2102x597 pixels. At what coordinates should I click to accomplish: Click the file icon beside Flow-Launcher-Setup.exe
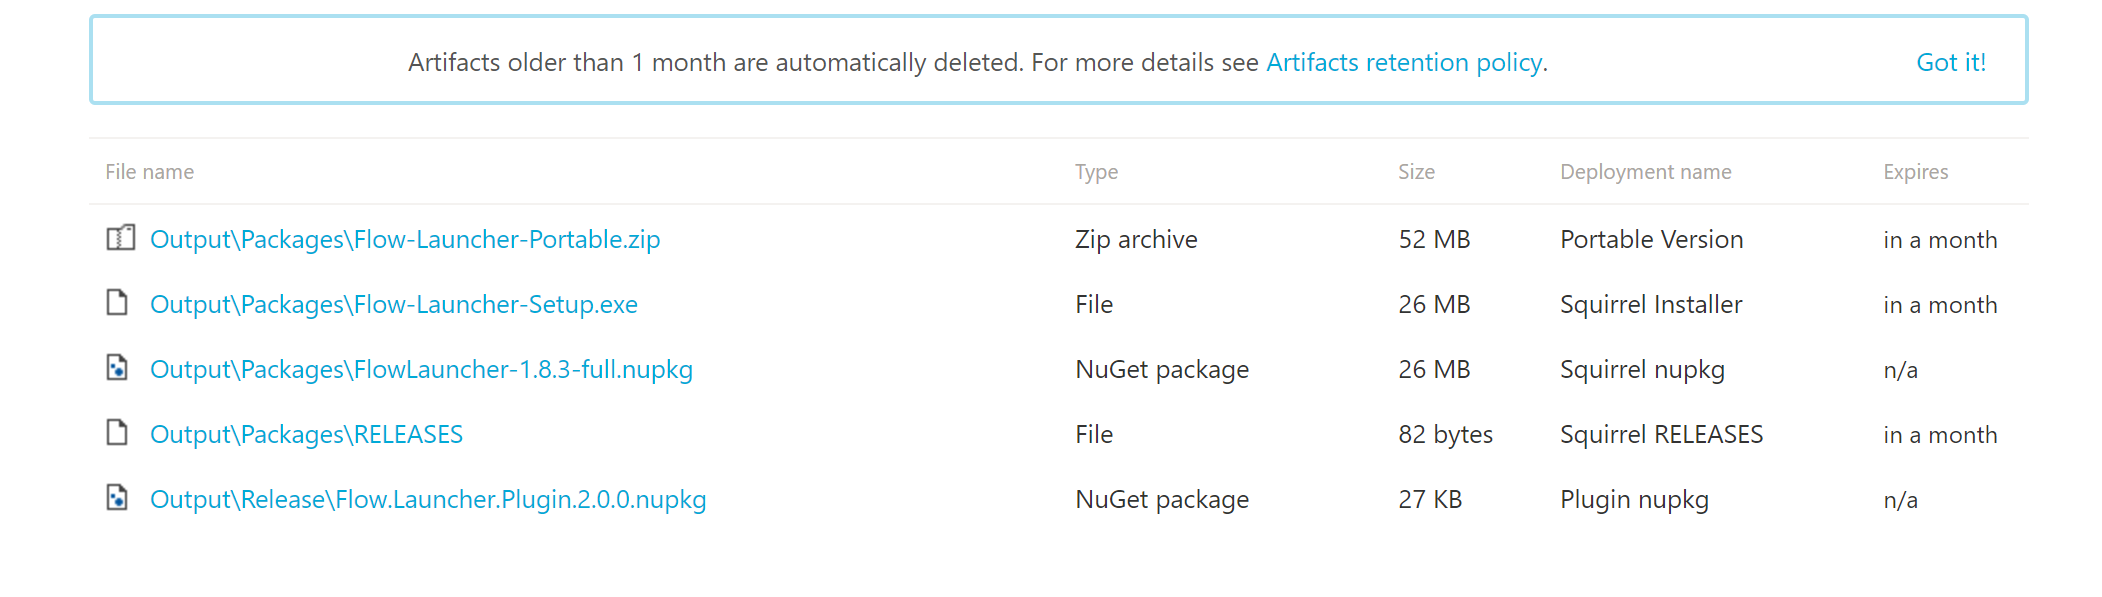pos(117,303)
